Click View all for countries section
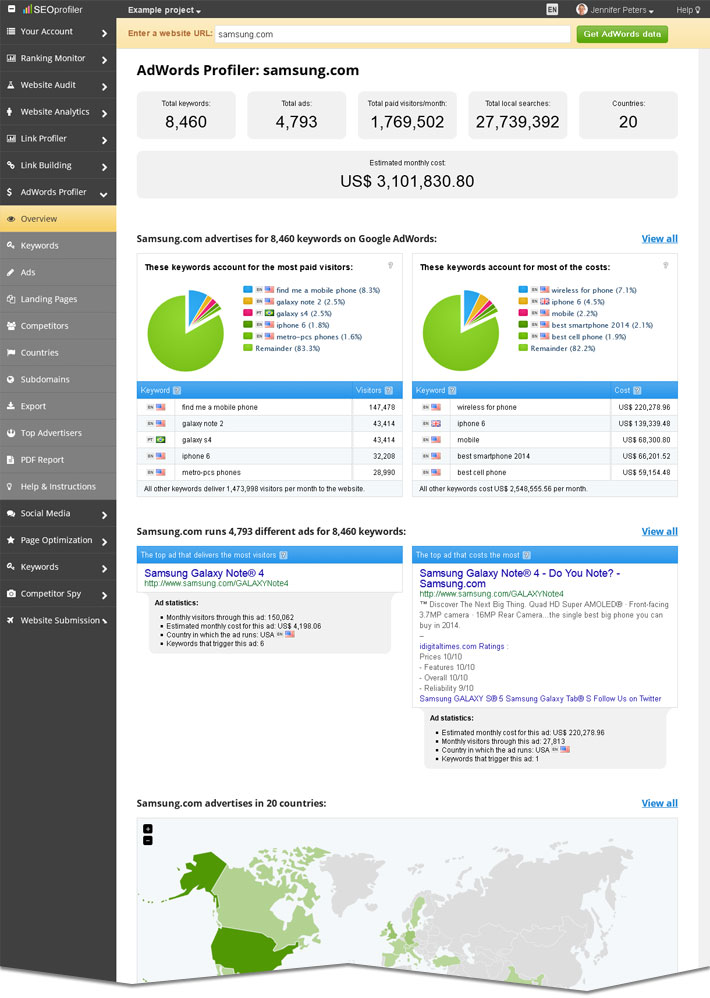The width and height of the screenshot is (710, 998). coord(659,803)
